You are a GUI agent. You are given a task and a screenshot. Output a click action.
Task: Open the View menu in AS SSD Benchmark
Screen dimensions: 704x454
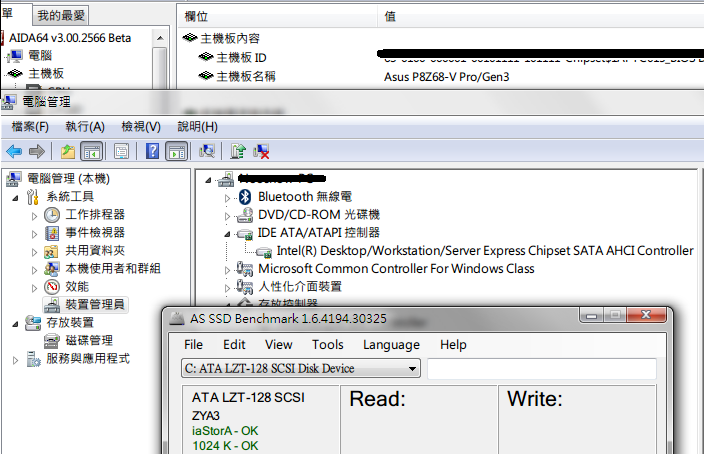[278, 344]
